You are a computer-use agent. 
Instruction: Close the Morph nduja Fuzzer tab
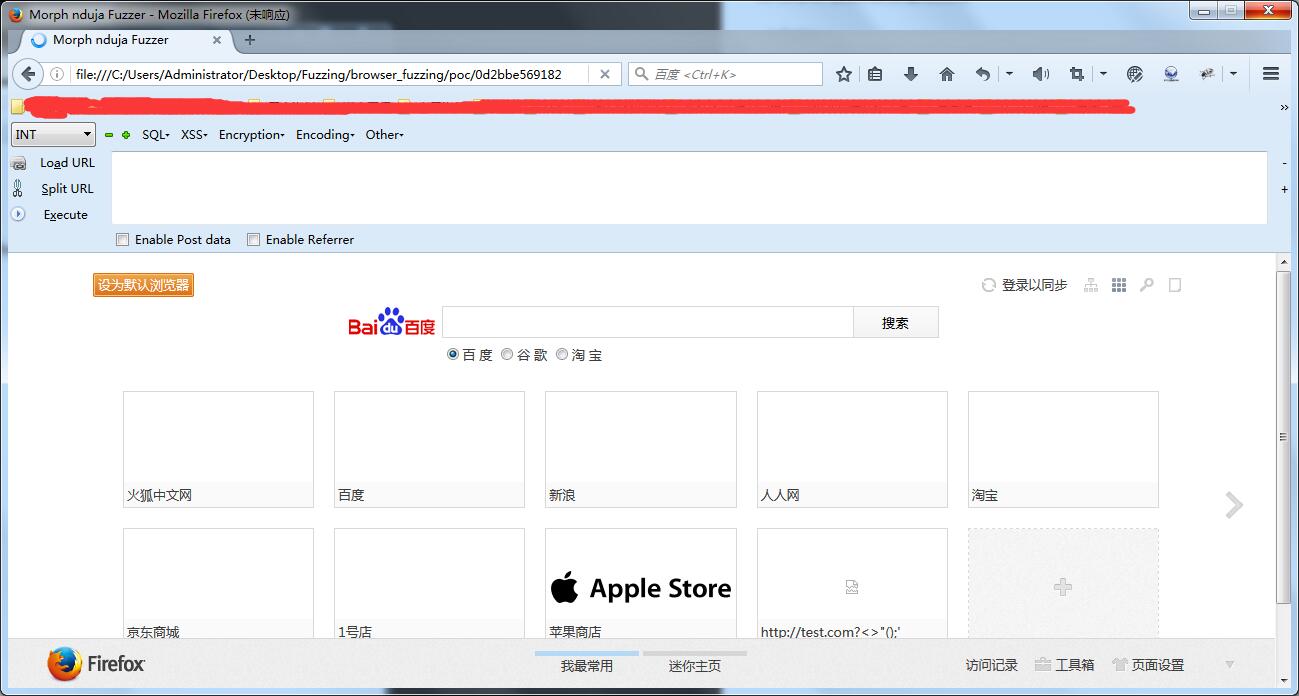click(x=217, y=40)
